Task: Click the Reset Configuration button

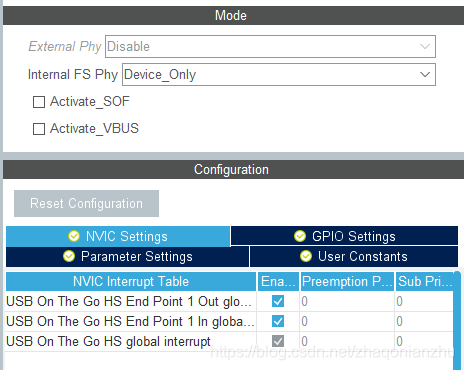Action: pos(86,203)
